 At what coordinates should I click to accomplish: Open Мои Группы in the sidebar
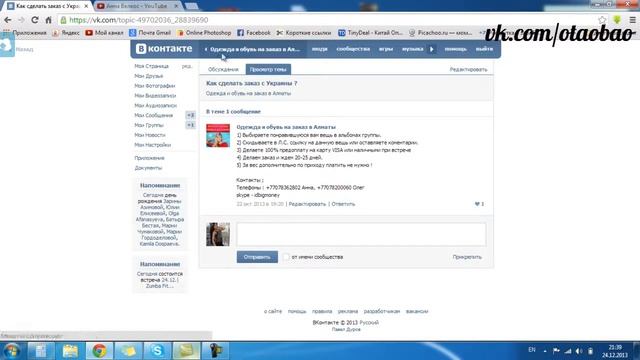[x=149, y=125]
